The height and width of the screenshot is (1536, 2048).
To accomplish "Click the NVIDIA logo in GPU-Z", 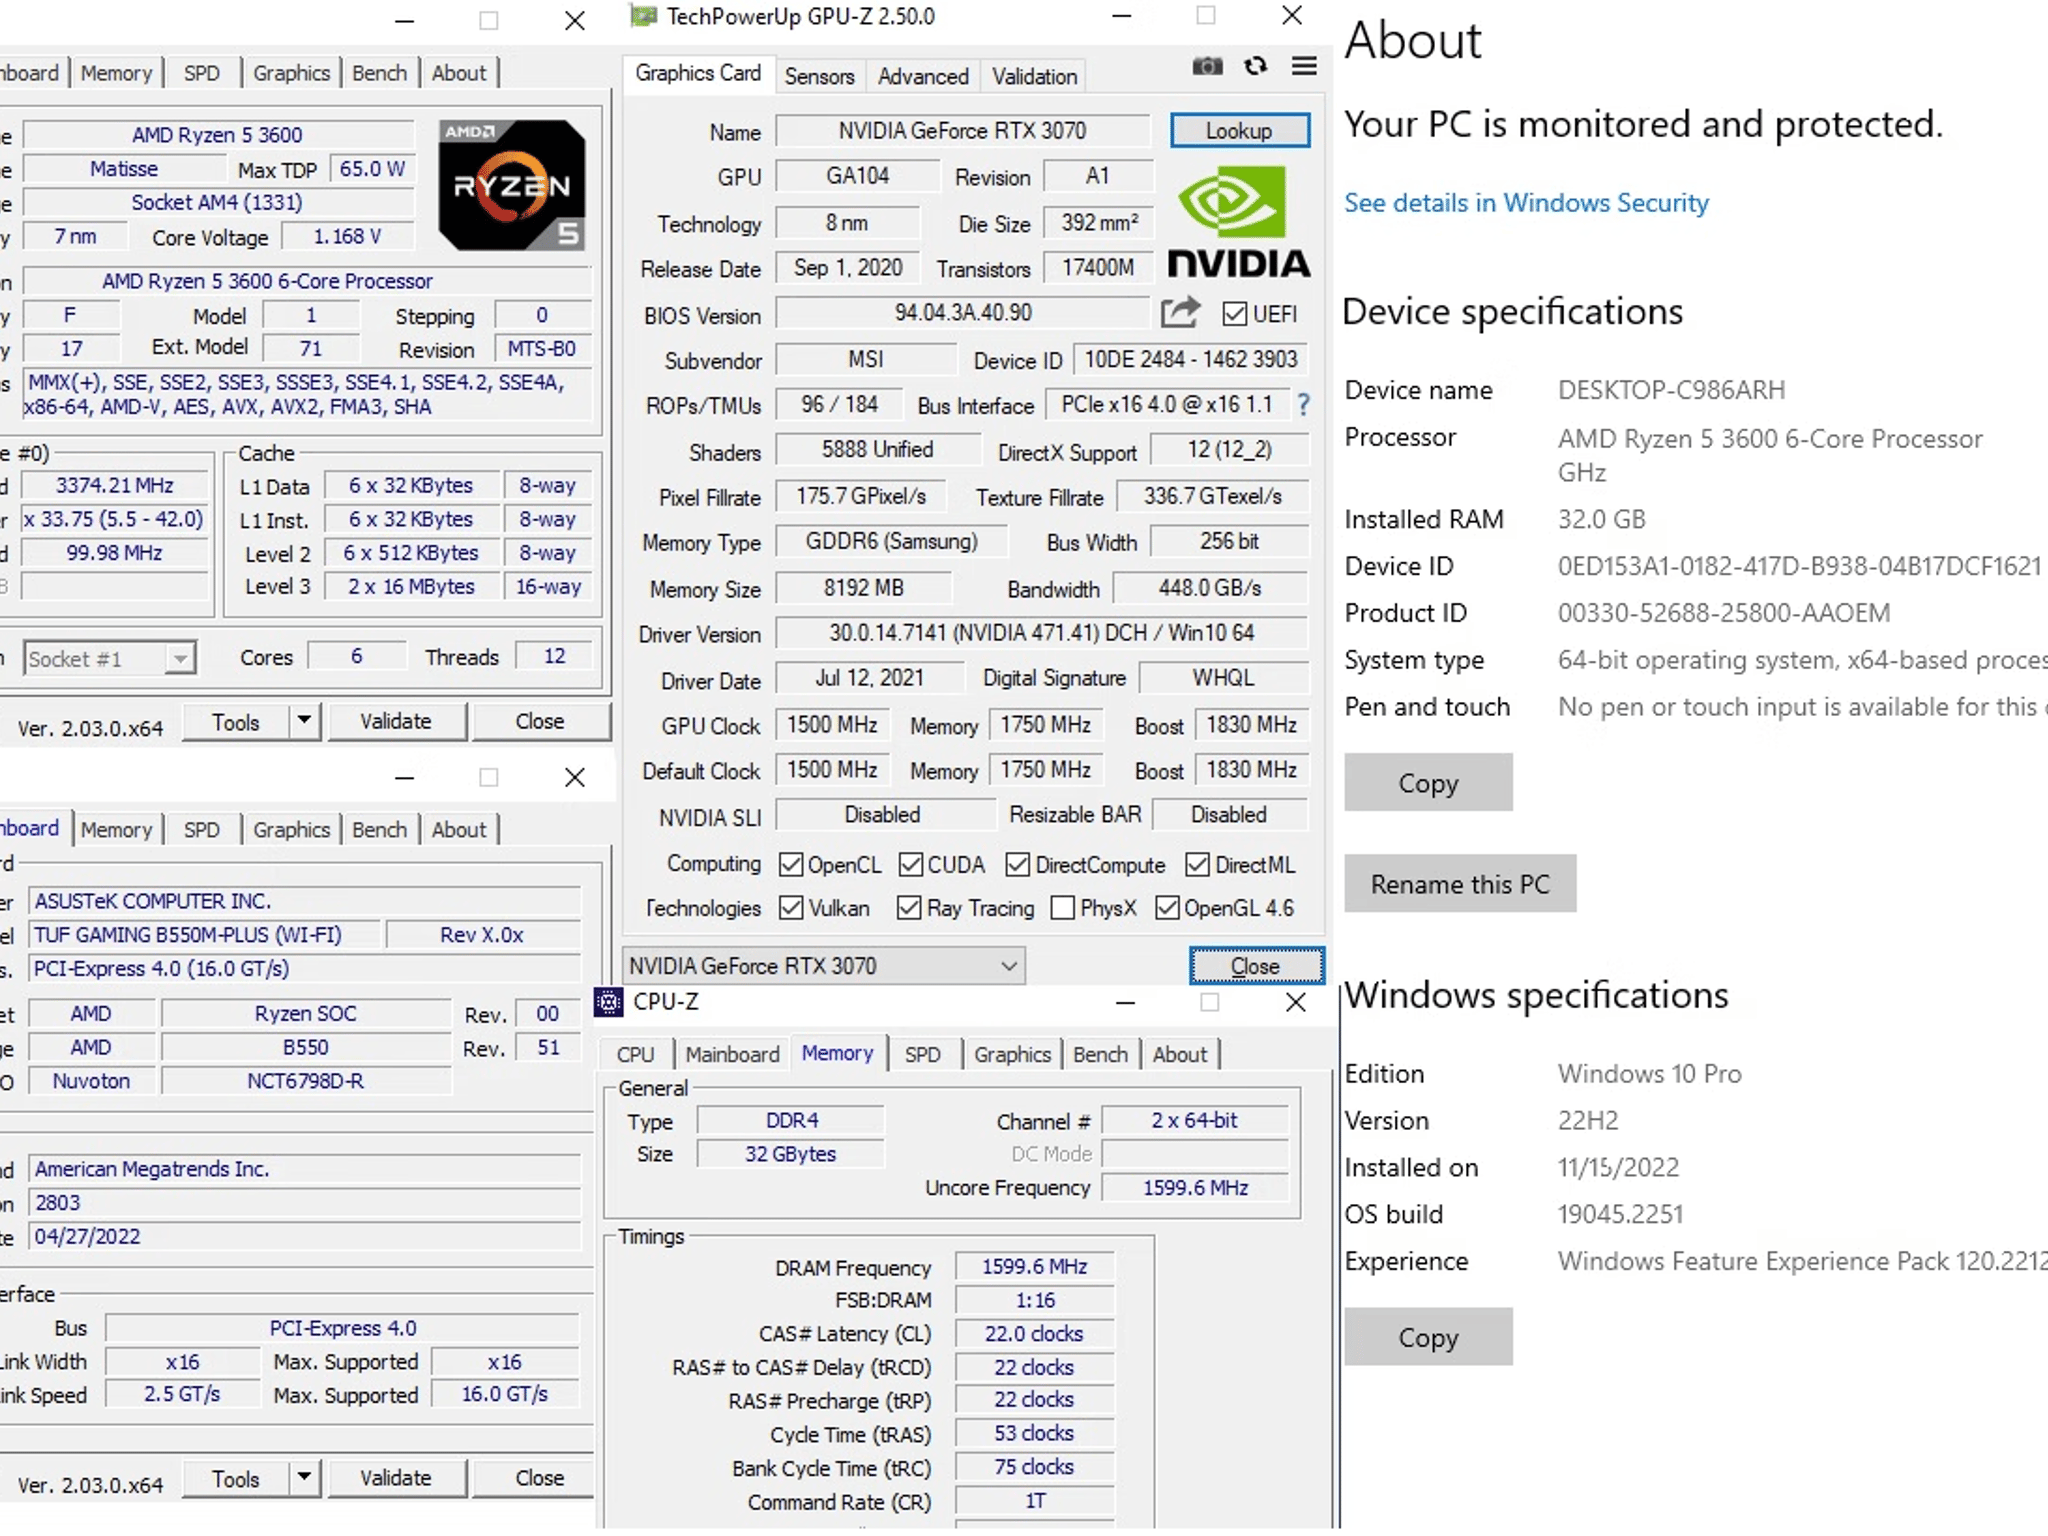I will click(x=1239, y=222).
